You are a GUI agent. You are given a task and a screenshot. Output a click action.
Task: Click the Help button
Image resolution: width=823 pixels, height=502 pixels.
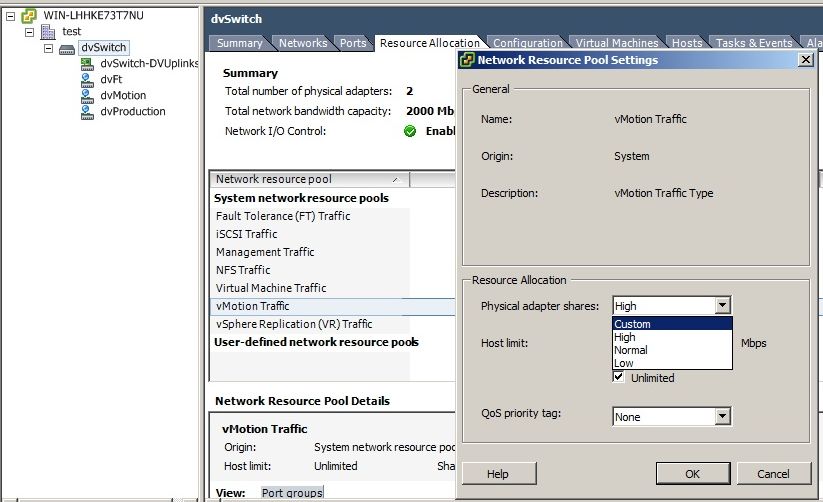[499, 474]
